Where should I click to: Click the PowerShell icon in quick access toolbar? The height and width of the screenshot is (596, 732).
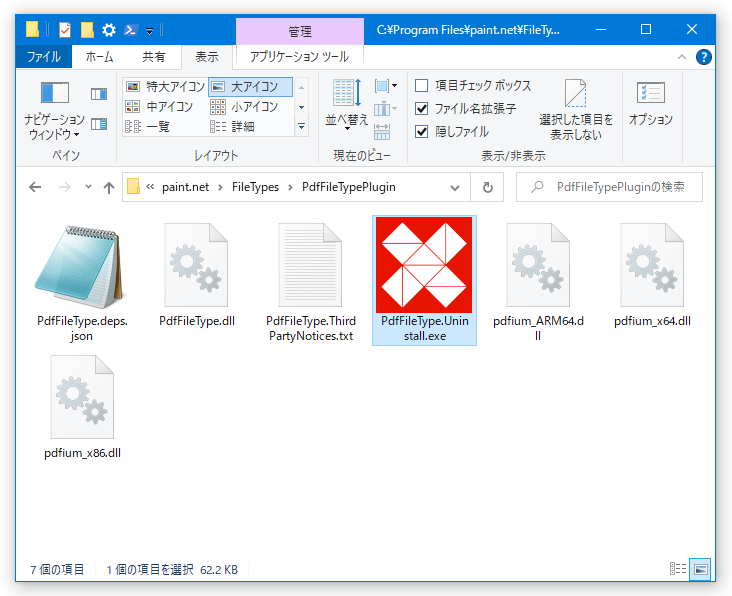click(x=130, y=30)
